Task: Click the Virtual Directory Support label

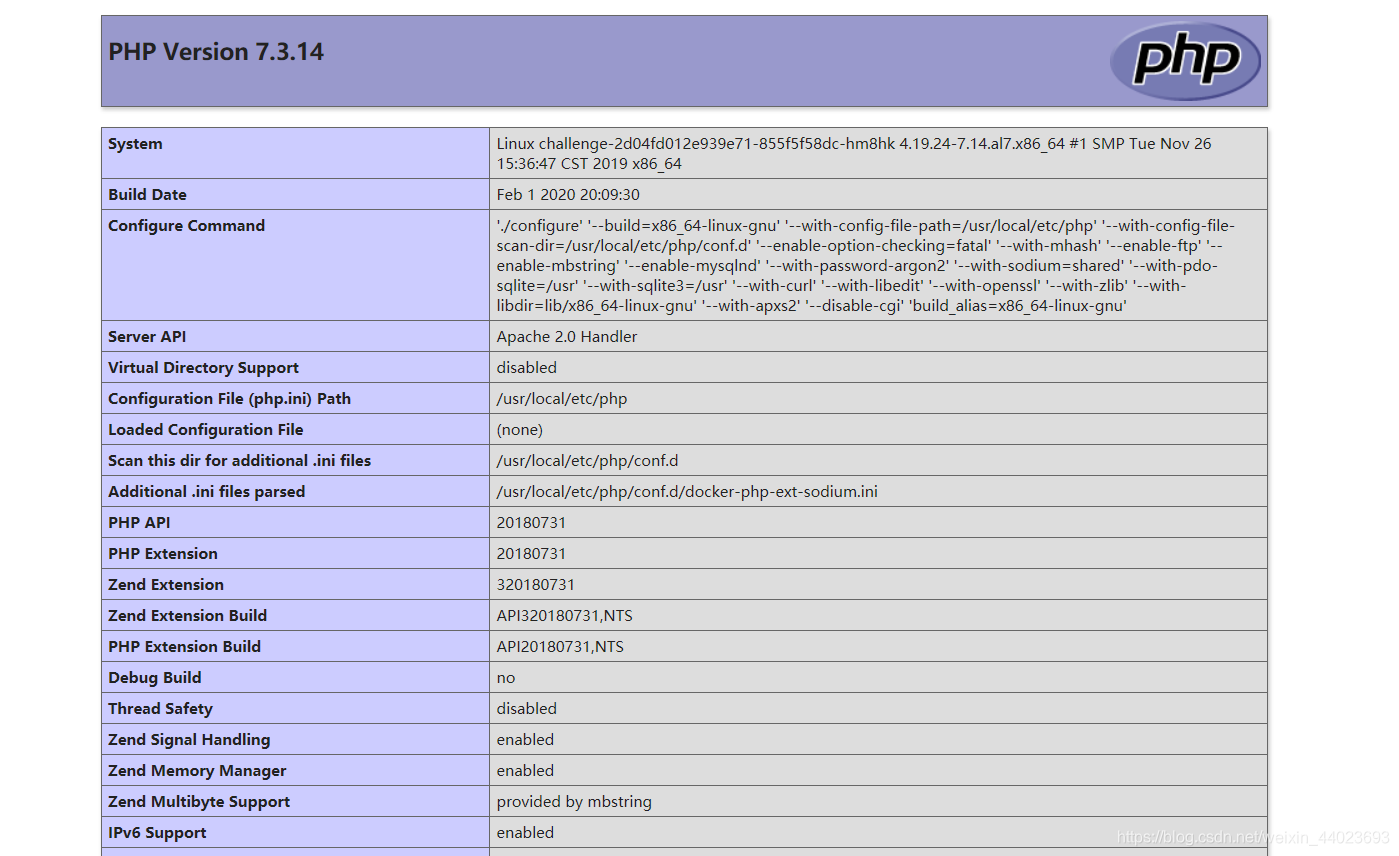Action: tap(203, 368)
